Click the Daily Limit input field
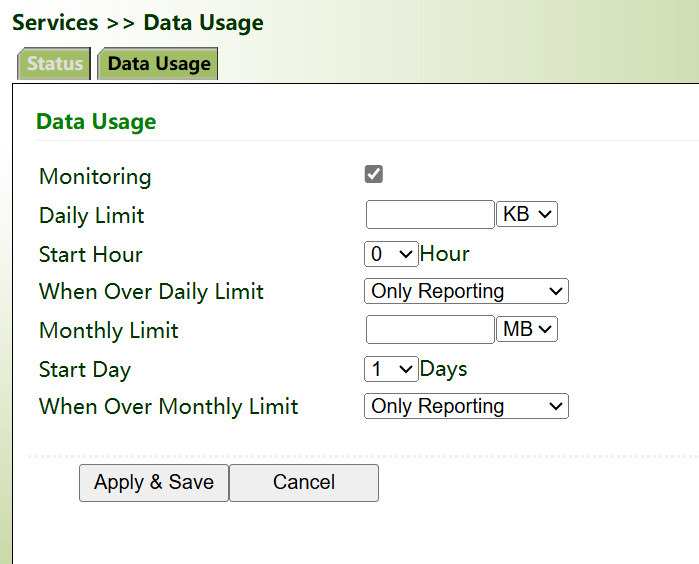The width and height of the screenshot is (699, 564). pos(430,215)
